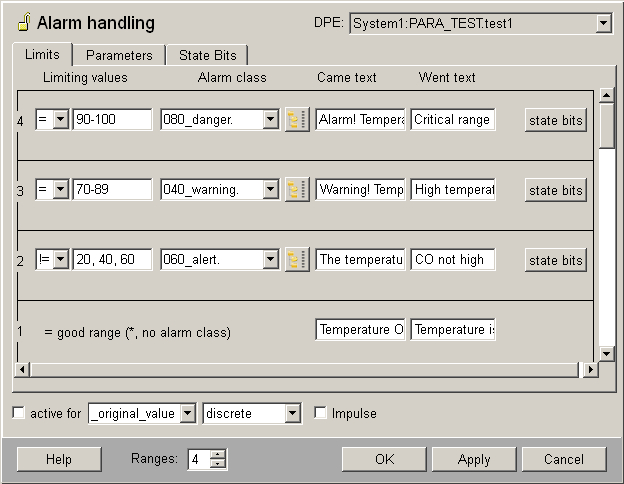Click the 90-100 limiting value field

pyautogui.click(x=112, y=119)
